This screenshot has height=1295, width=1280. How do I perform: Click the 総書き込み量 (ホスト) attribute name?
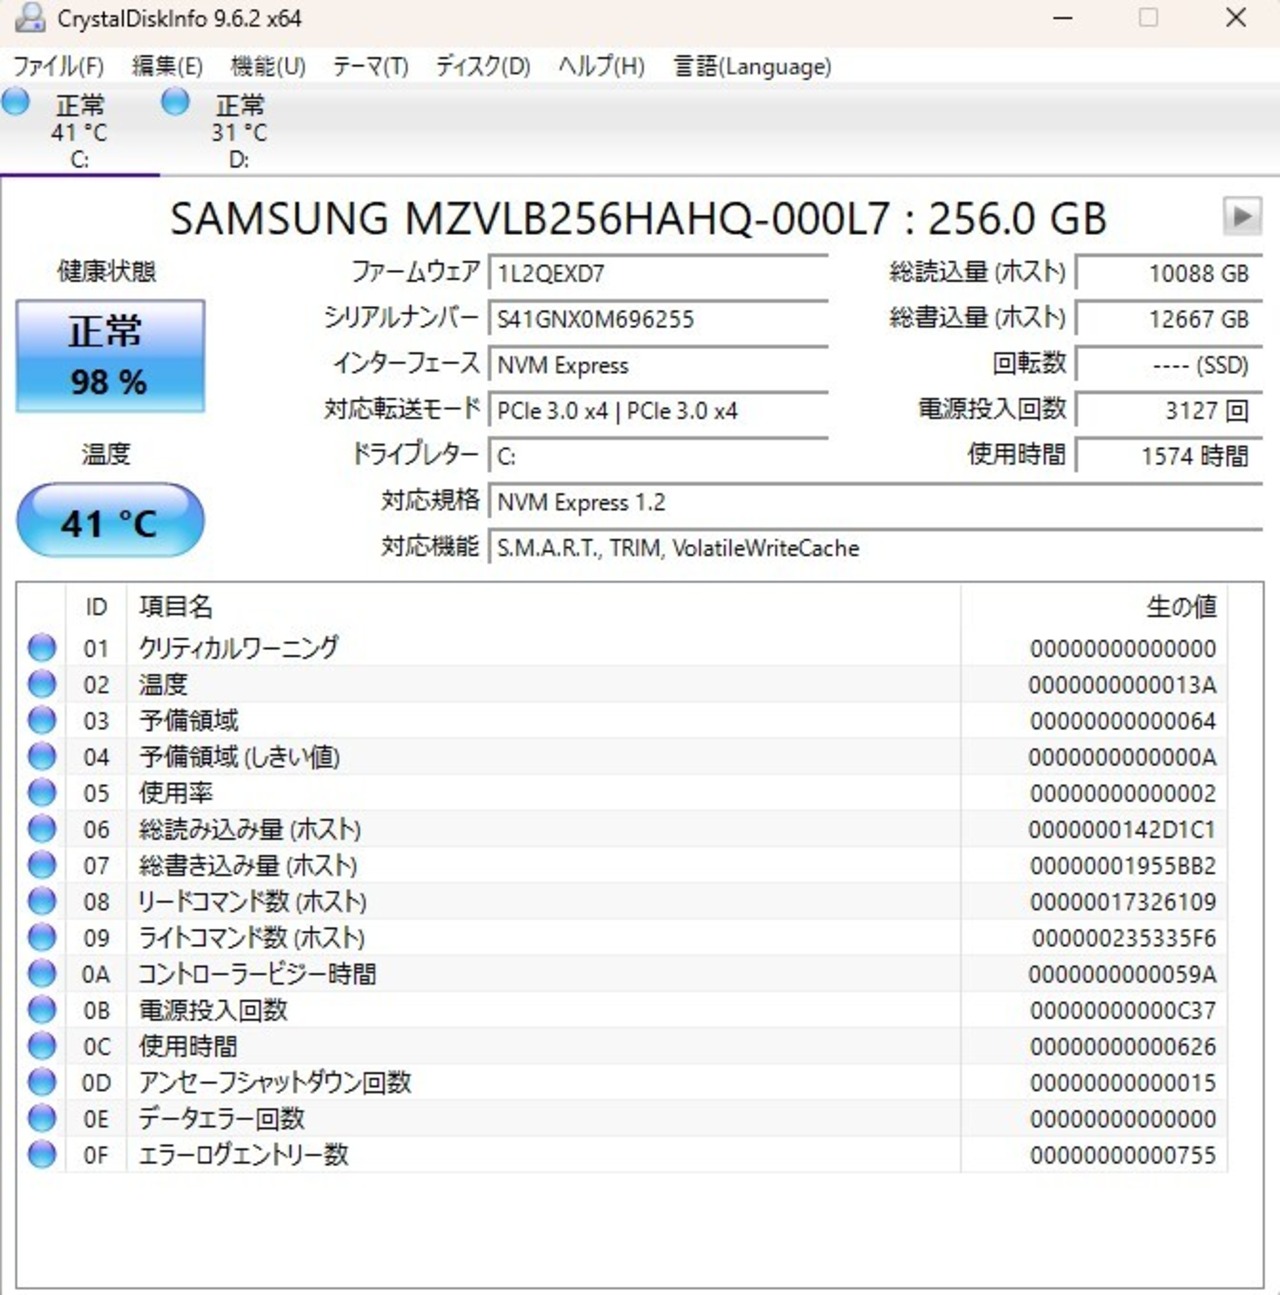(247, 865)
